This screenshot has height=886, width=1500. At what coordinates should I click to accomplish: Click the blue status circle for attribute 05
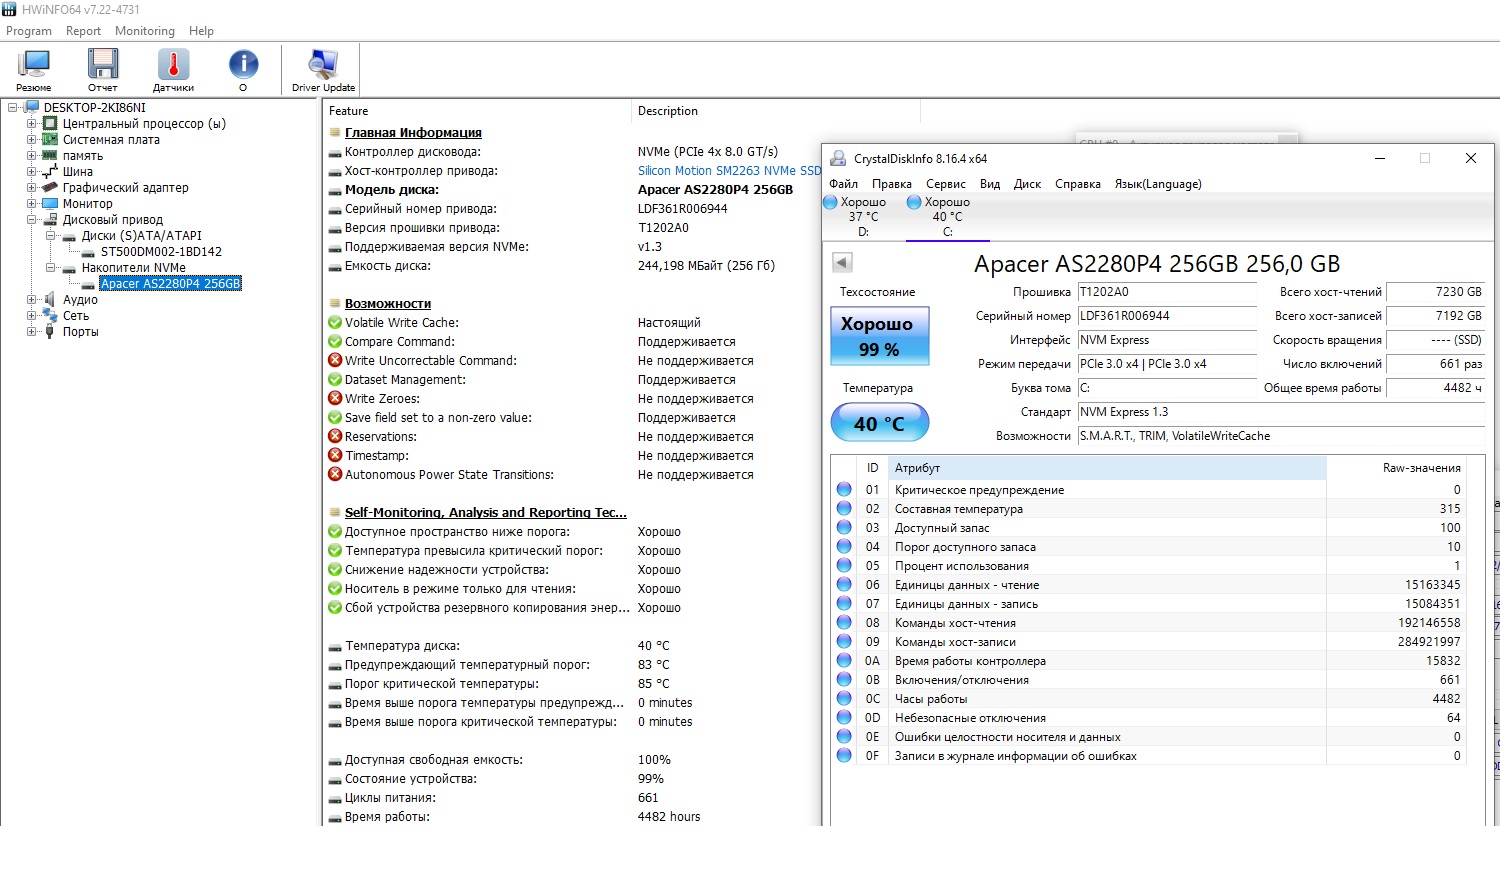point(844,566)
